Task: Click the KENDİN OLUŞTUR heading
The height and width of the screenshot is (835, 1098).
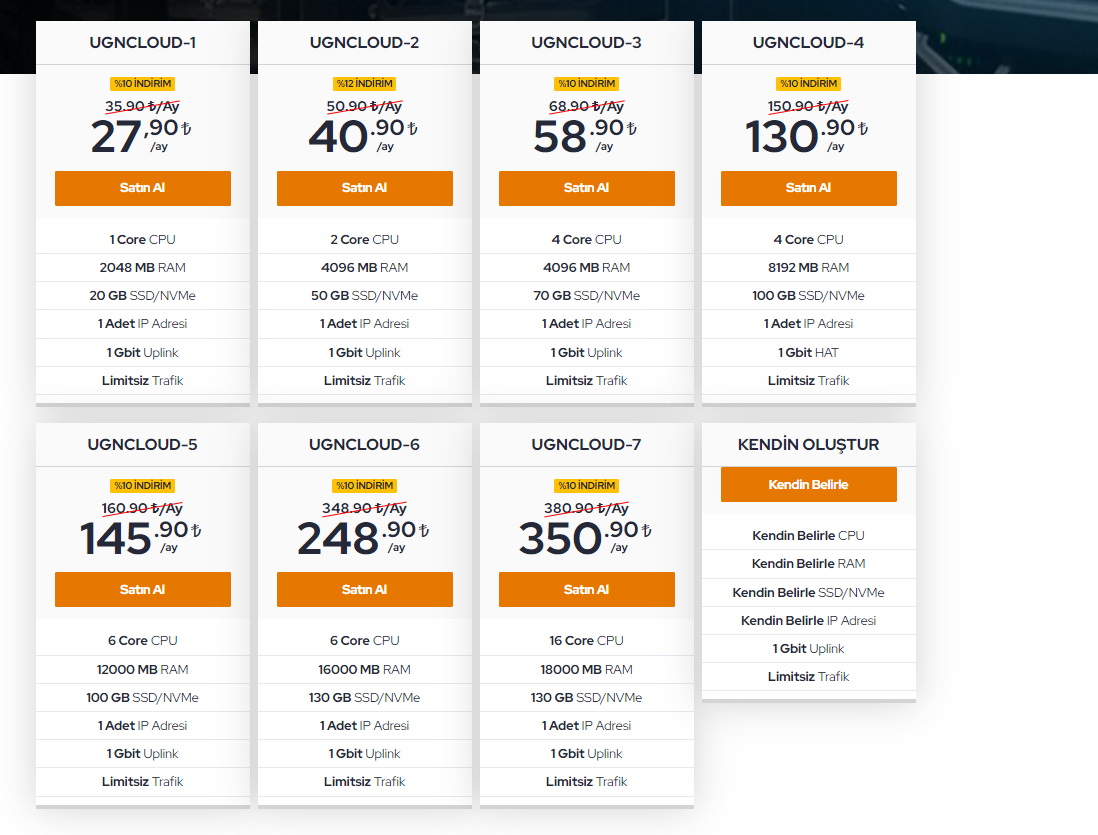Action: coord(809,445)
